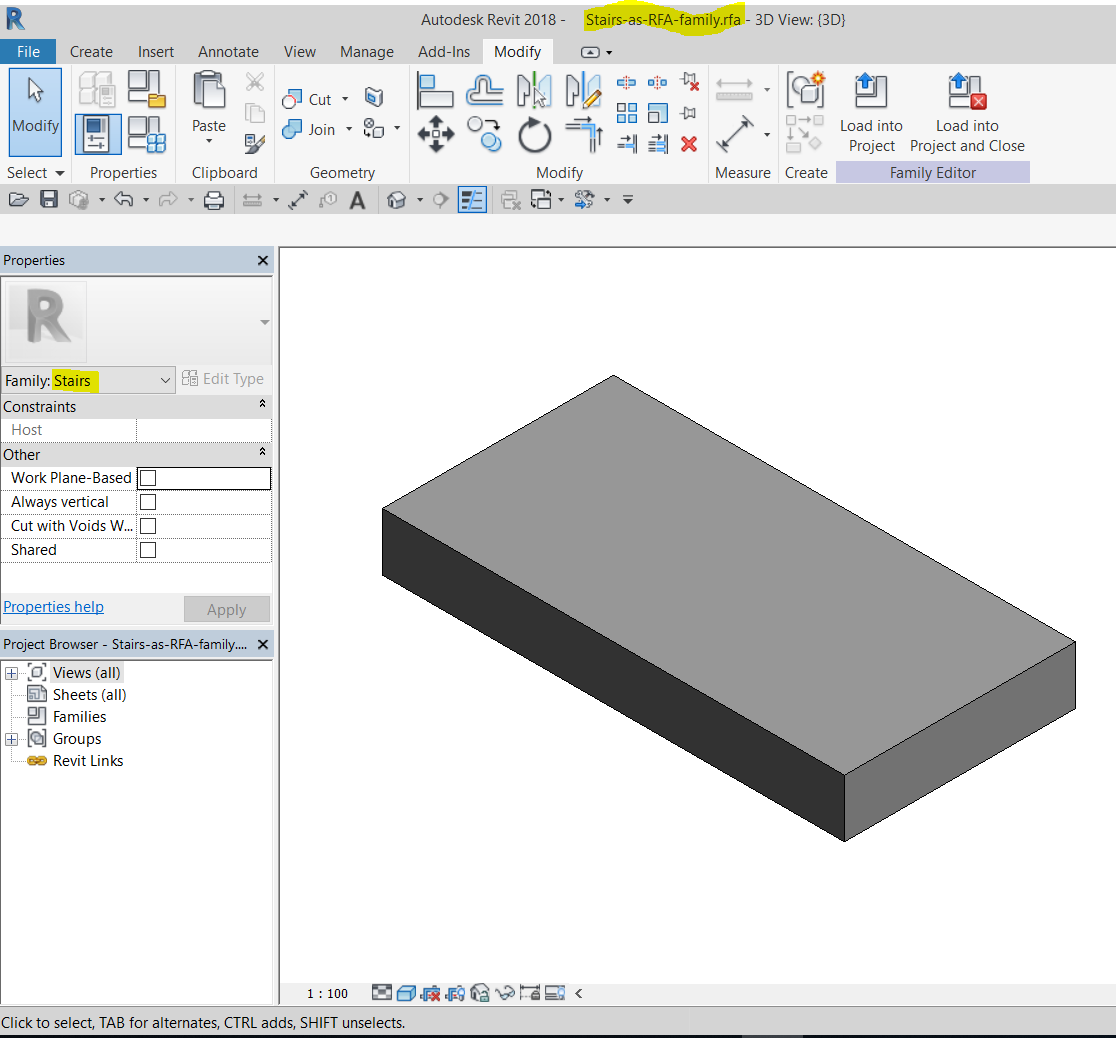
Task: Switch to the Insert ribbon tab
Action: pyautogui.click(x=156, y=51)
